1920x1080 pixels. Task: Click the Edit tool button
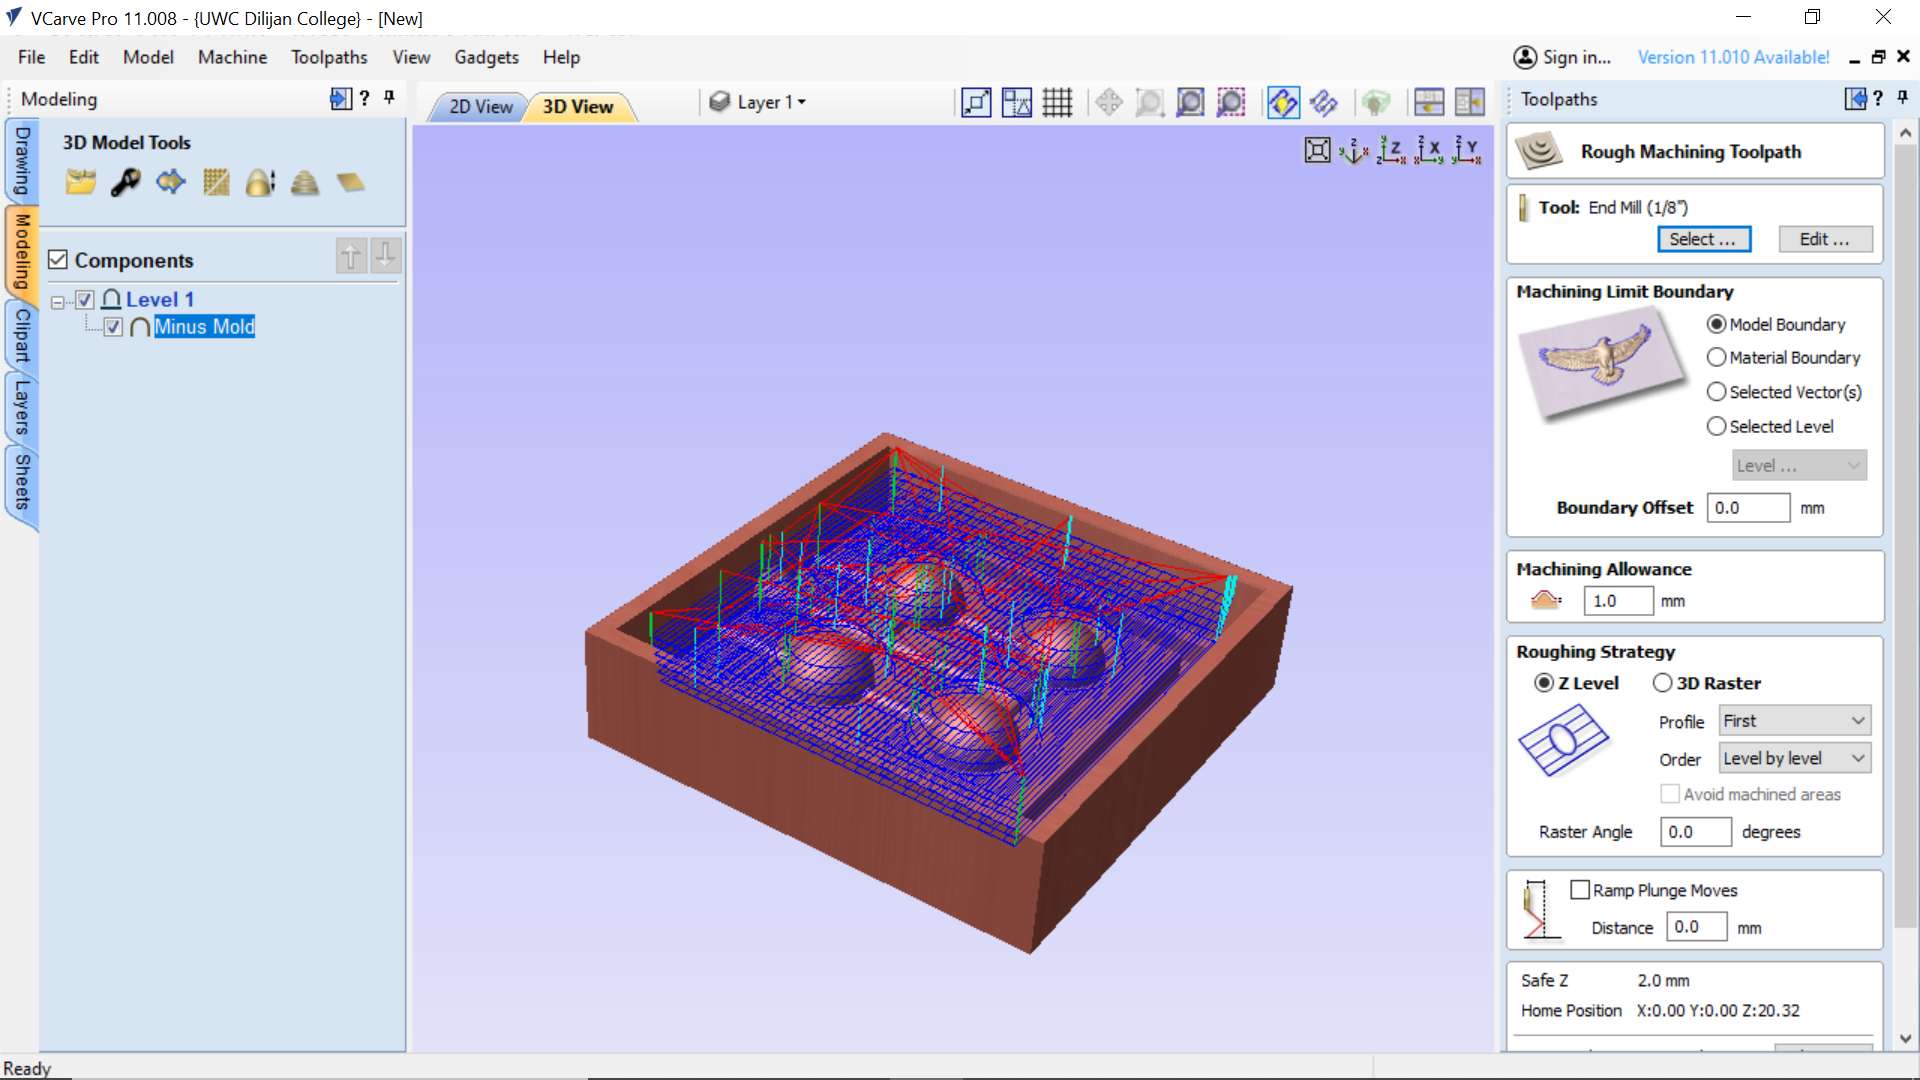point(1824,240)
